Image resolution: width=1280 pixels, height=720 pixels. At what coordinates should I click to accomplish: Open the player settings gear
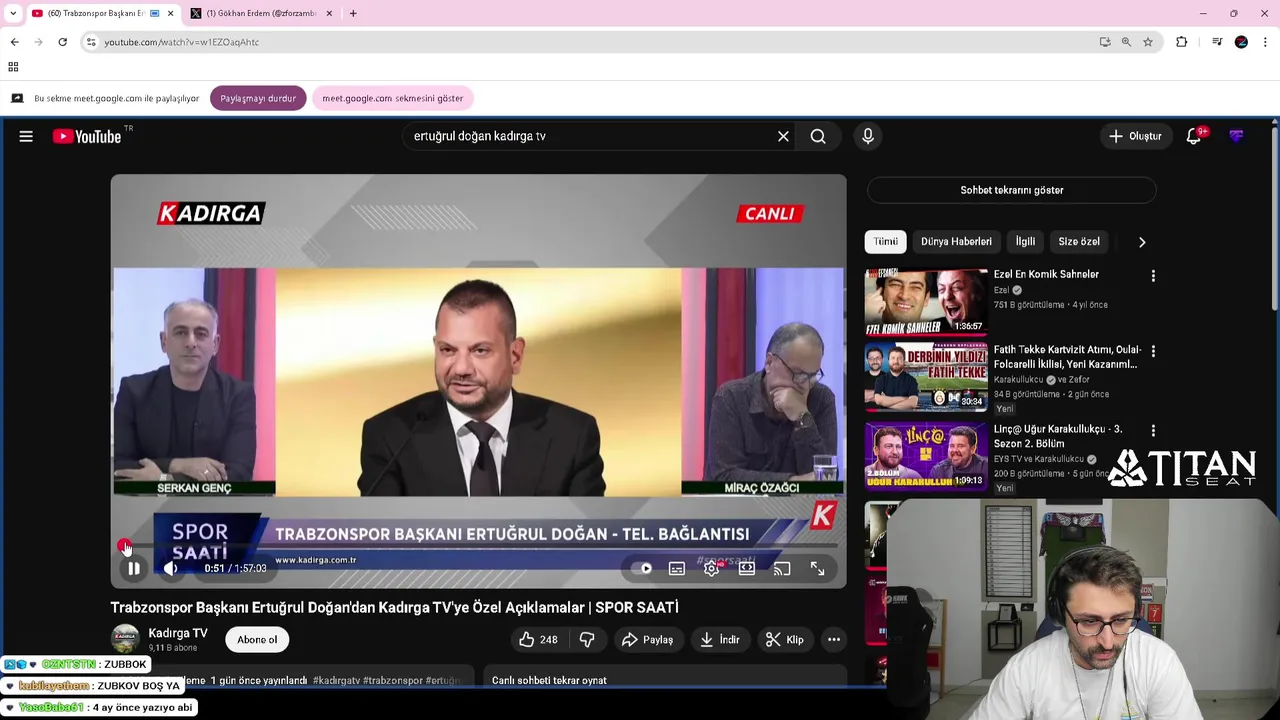(x=712, y=568)
